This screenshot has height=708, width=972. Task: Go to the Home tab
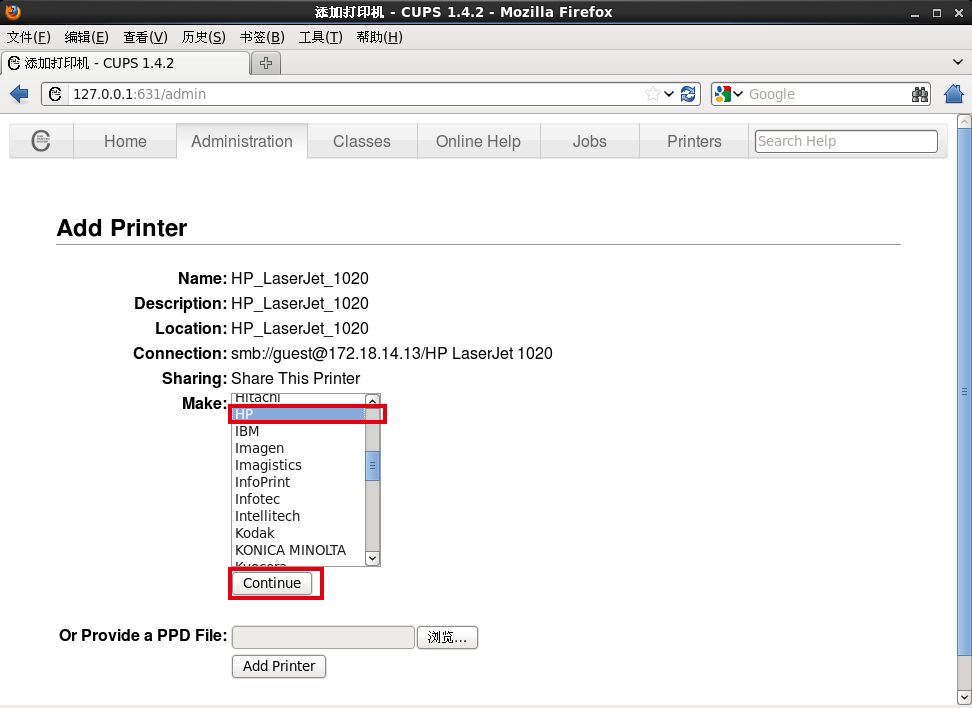pos(125,141)
